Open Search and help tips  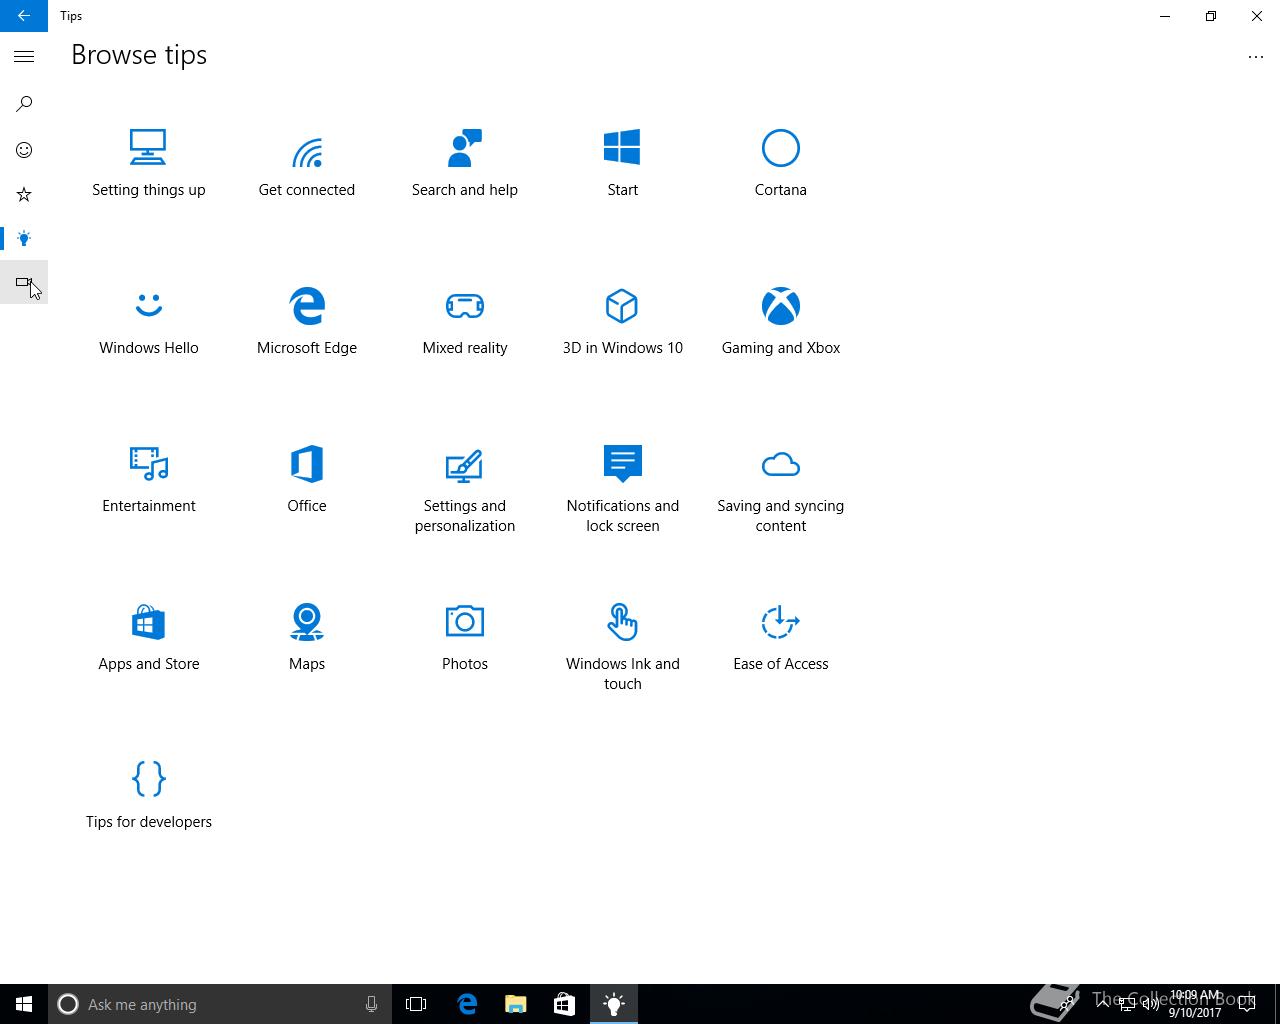464,163
